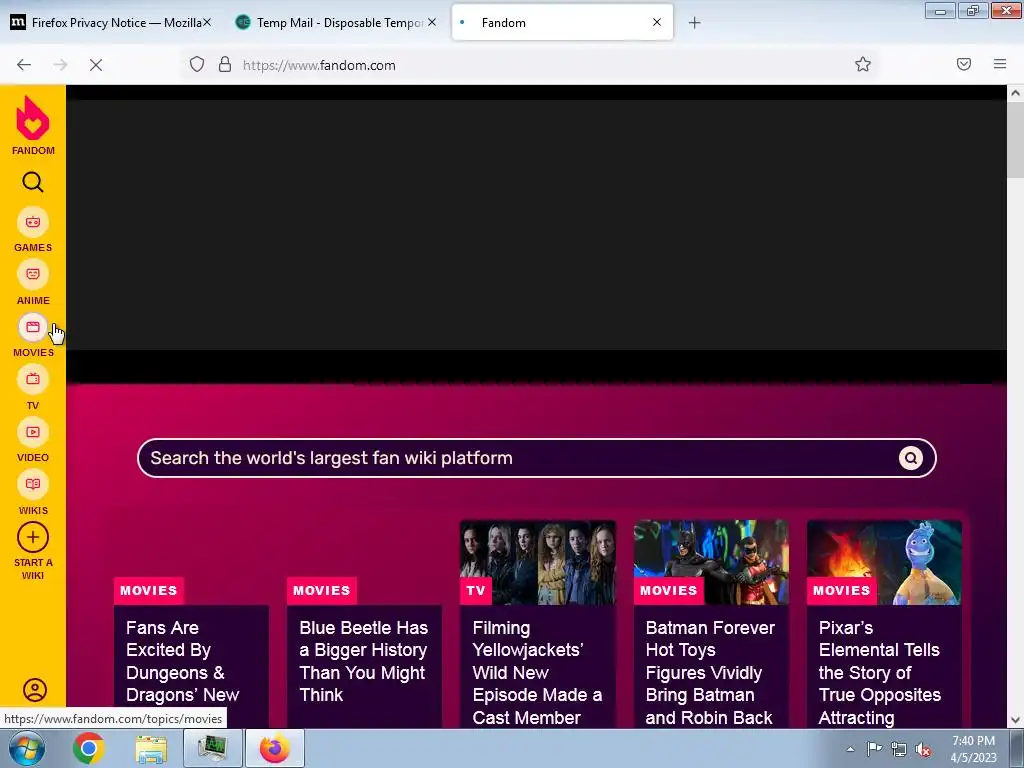The width and height of the screenshot is (1024, 768).
Task: Close the Fandom tab
Action: (x=657, y=22)
